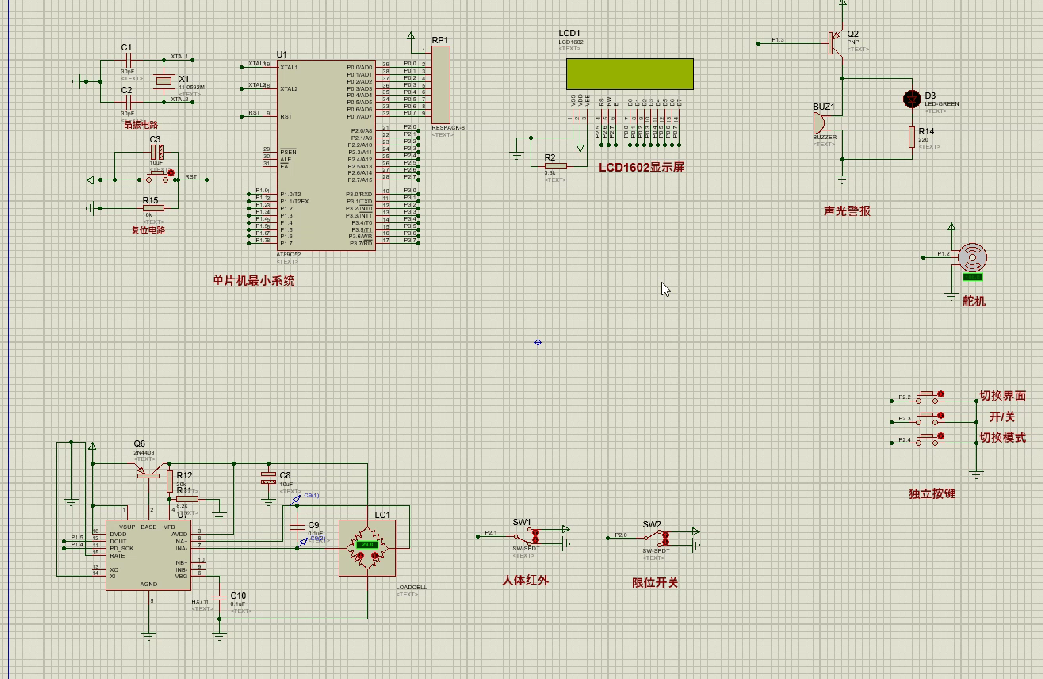The height and width of the screenshot is (679, 1043).
Task: Select the D3 LED component
Action: coord(911,98)
